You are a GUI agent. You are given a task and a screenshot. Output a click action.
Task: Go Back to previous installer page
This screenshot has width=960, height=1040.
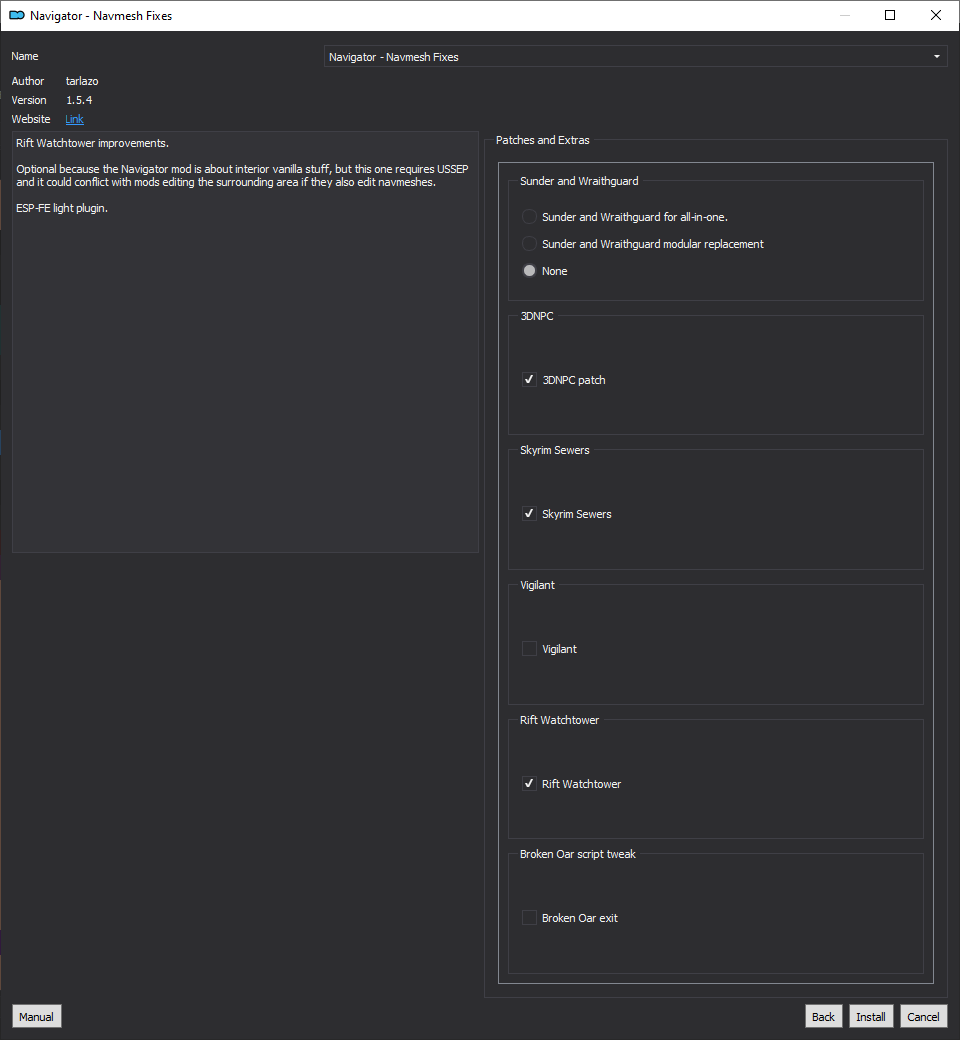pos(823,1016)
